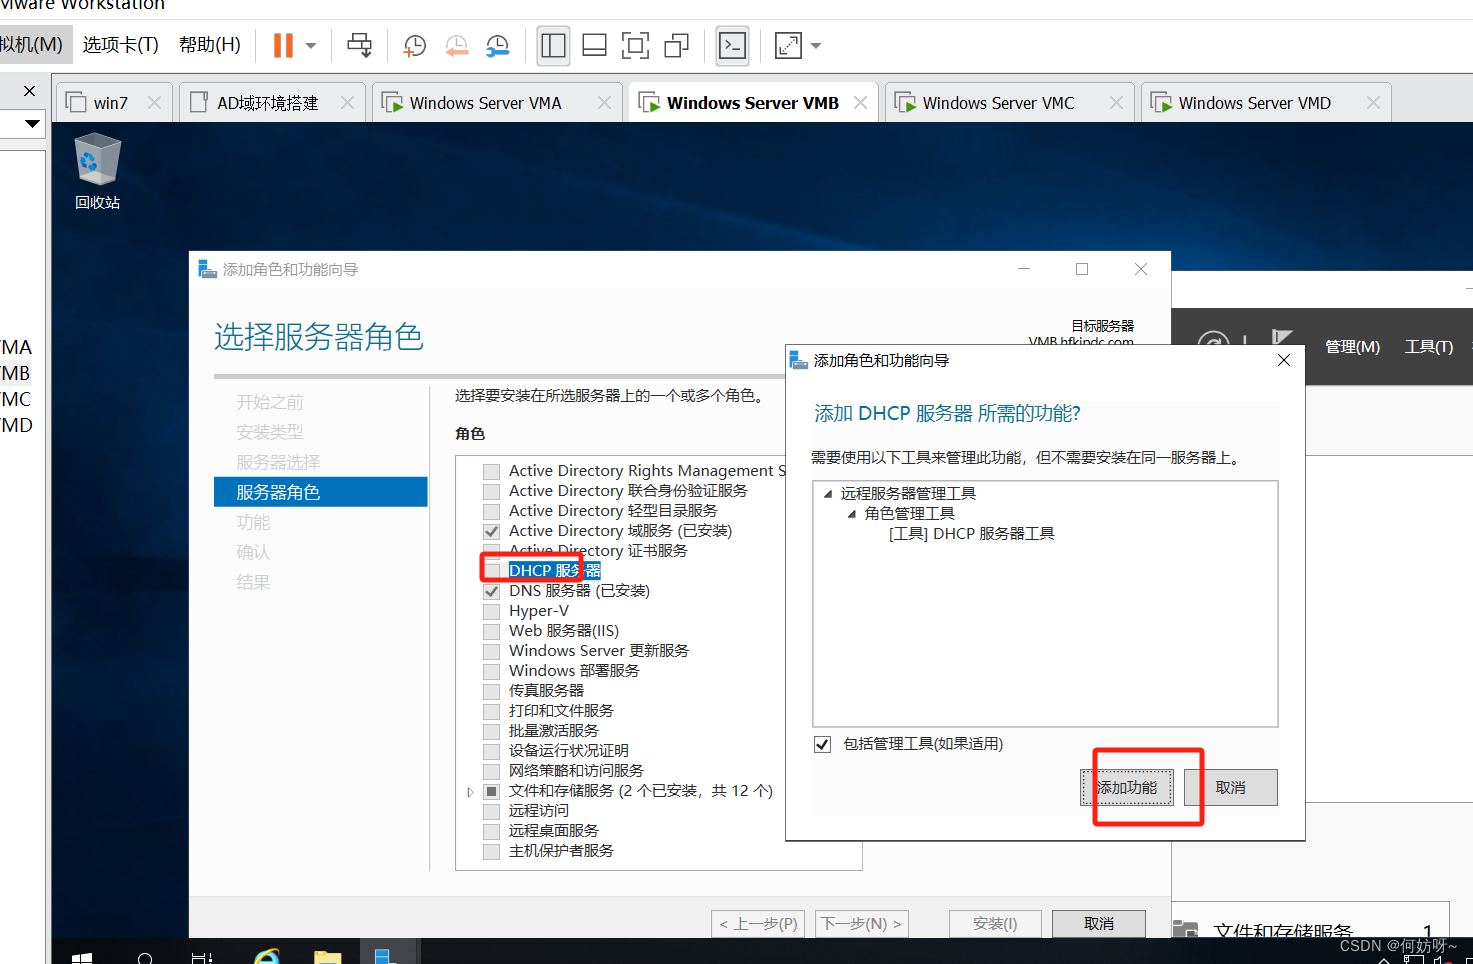
Task: Open the Recycle Bin on the desktop
Action: (97, 172)
